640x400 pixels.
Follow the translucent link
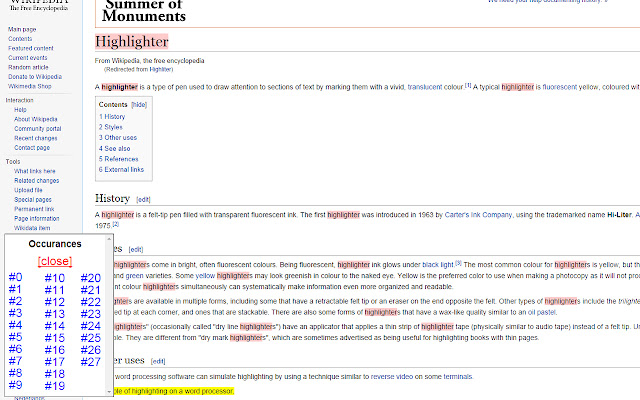pos(424,87)
